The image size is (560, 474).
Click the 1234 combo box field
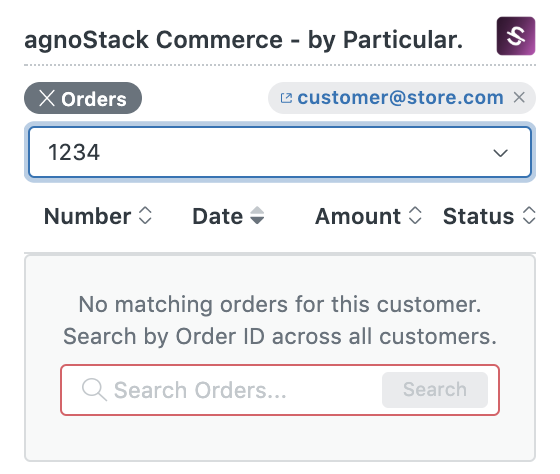[x=280, y=152]
